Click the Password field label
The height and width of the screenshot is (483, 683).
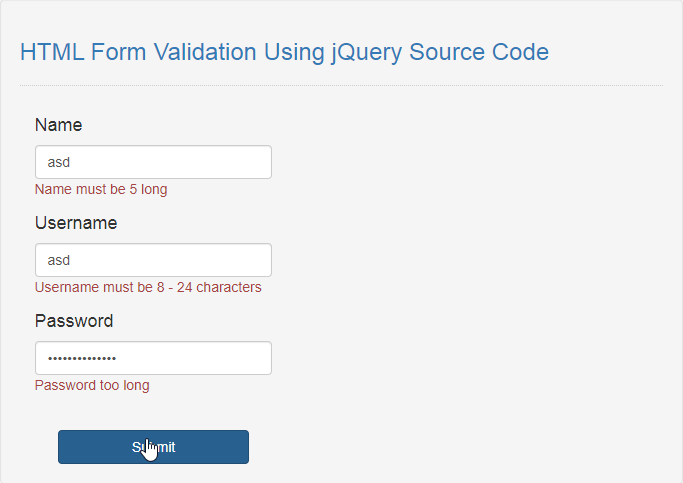(74, 321)
